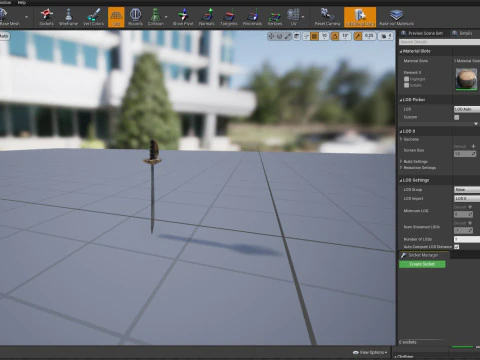Screen dimensions: 480x360
Task: Expand the Build Settings row
Action: [401, 162]
